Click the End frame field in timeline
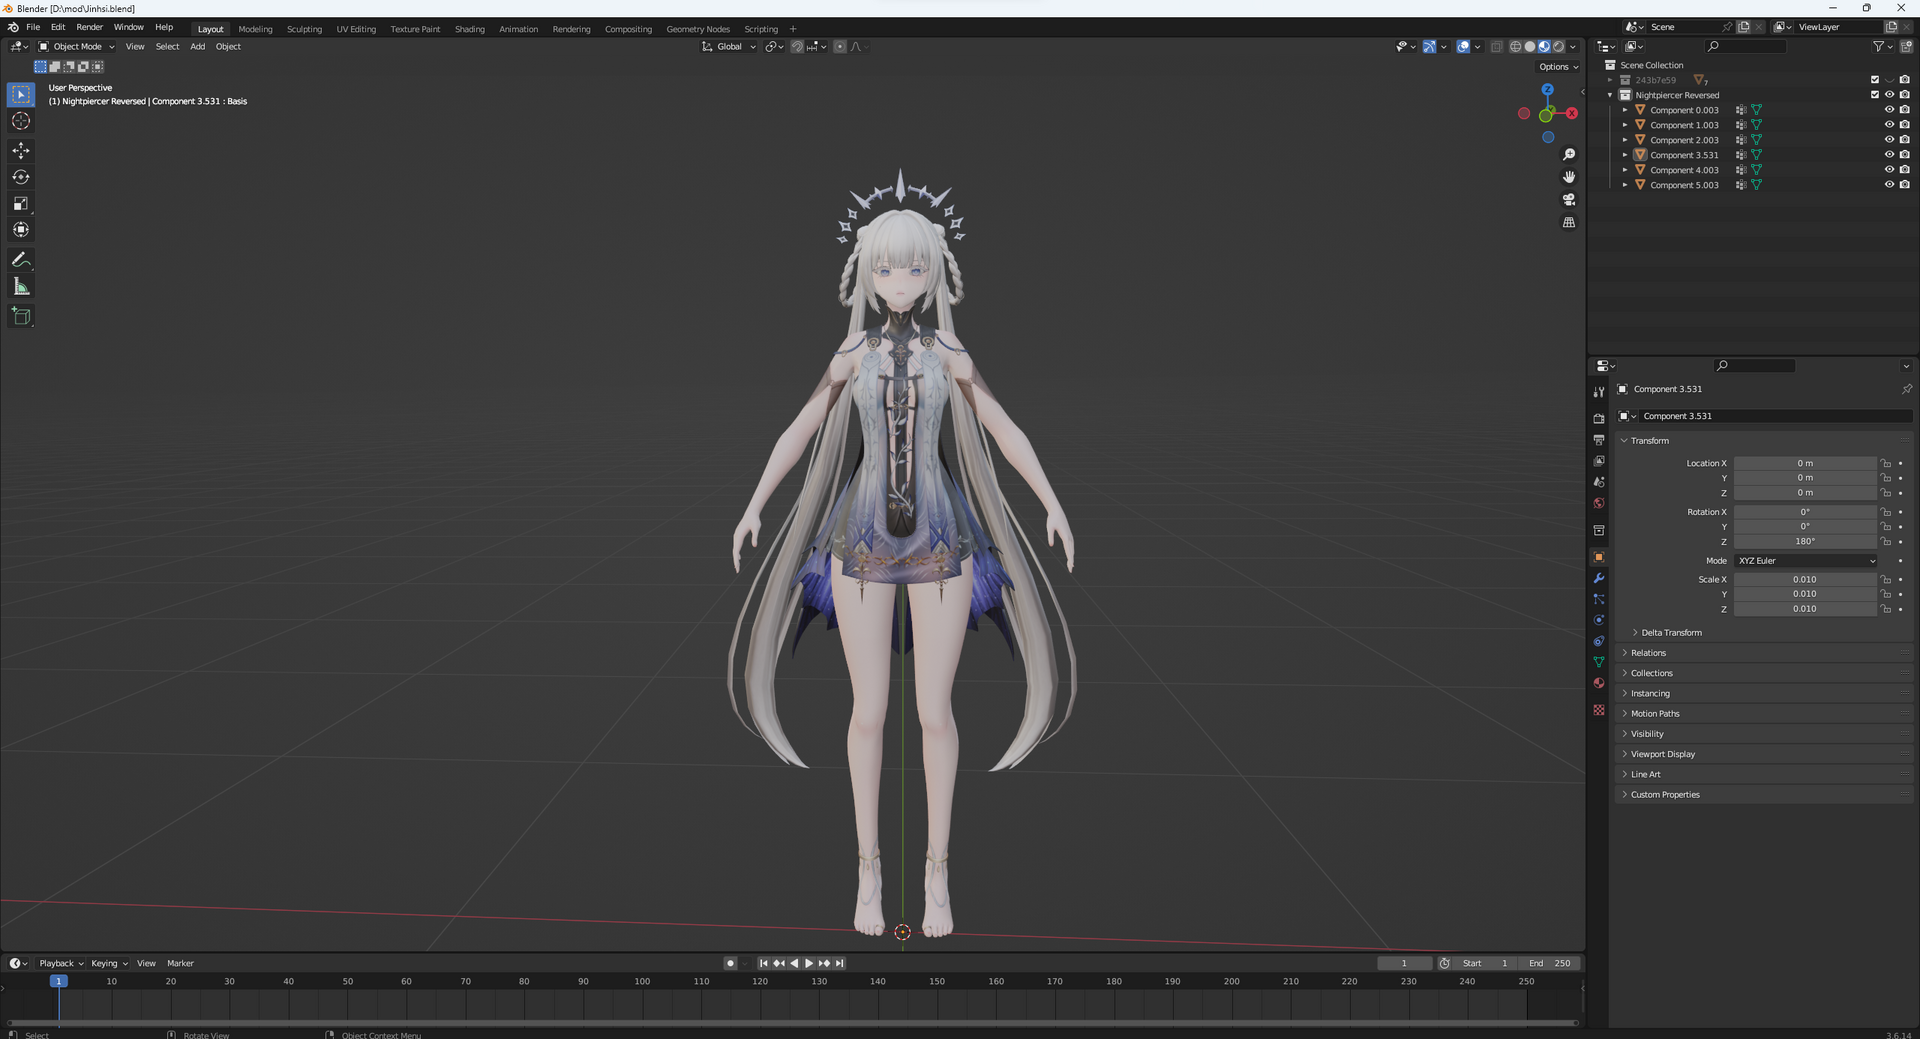The height and width of the screenshot is (1039, 1920). coord(1549,964)
